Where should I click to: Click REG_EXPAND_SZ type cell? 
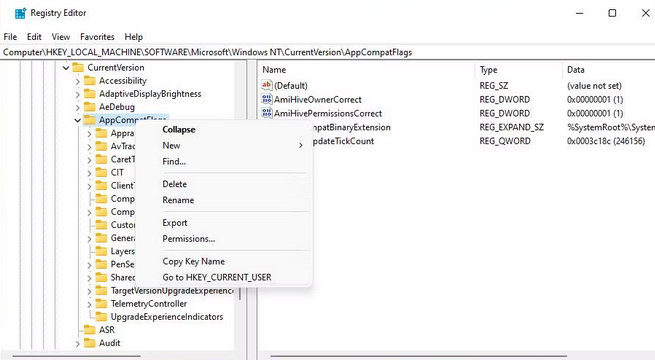[x=511, y=127]
